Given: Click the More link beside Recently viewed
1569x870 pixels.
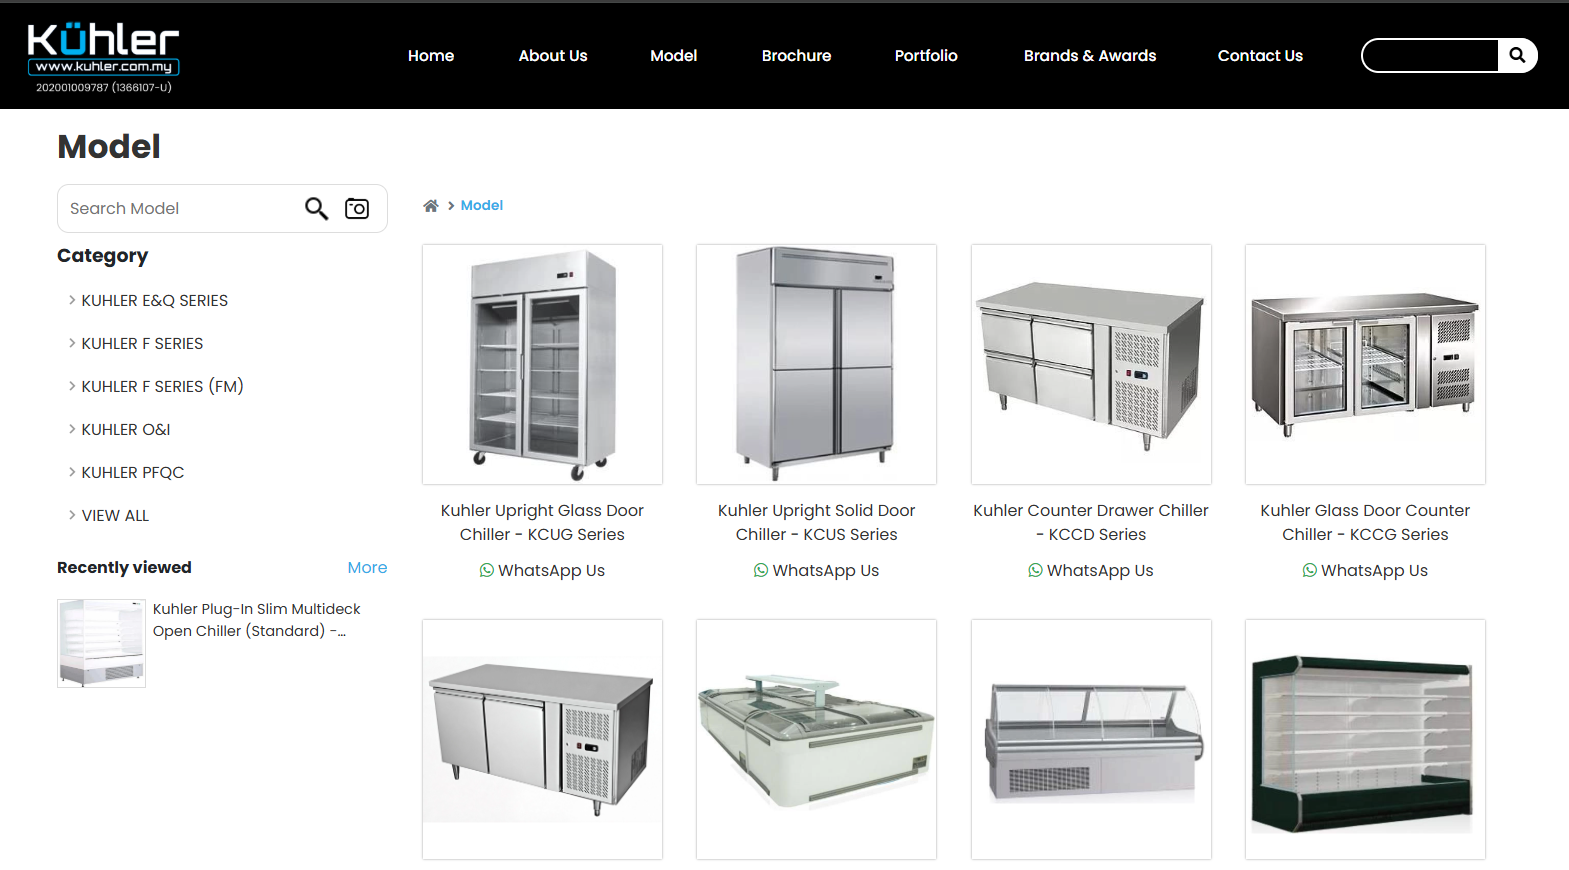Looking at the screenshot, I should [367, 567].
